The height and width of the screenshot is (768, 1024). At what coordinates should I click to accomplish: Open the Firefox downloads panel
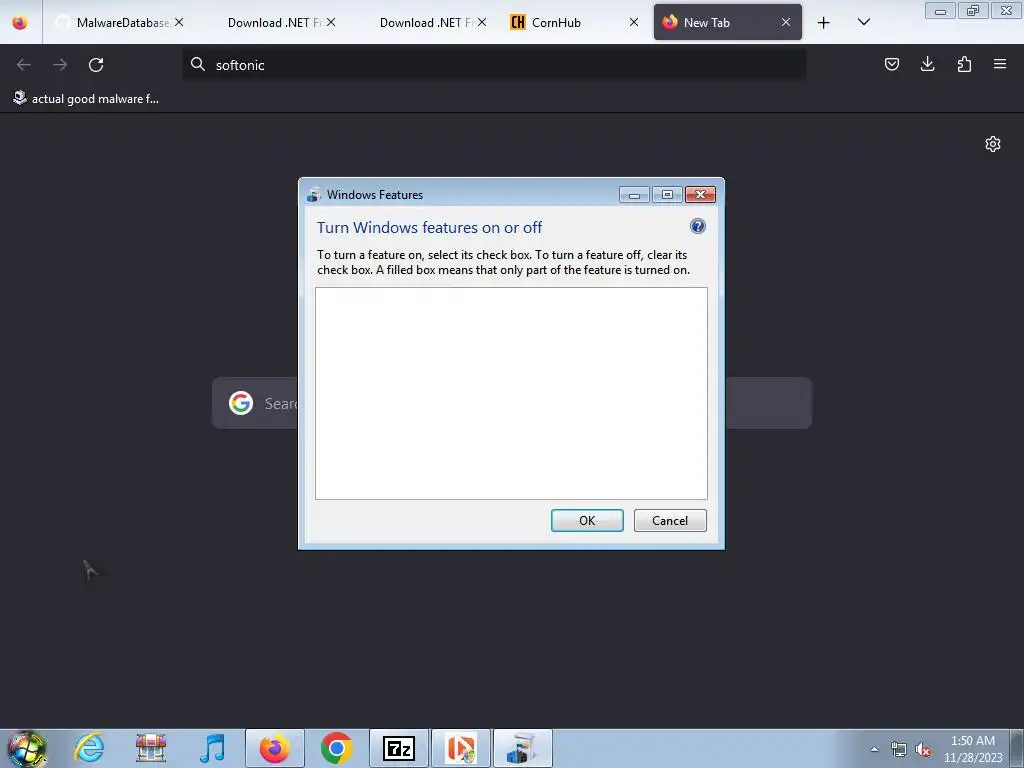(927, 64)
